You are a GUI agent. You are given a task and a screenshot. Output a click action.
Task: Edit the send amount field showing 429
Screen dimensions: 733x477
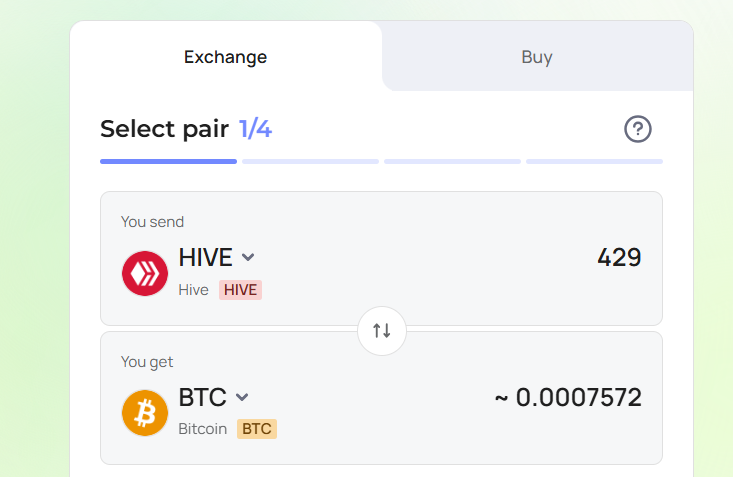pyautogui.click(x=619, y=257)
